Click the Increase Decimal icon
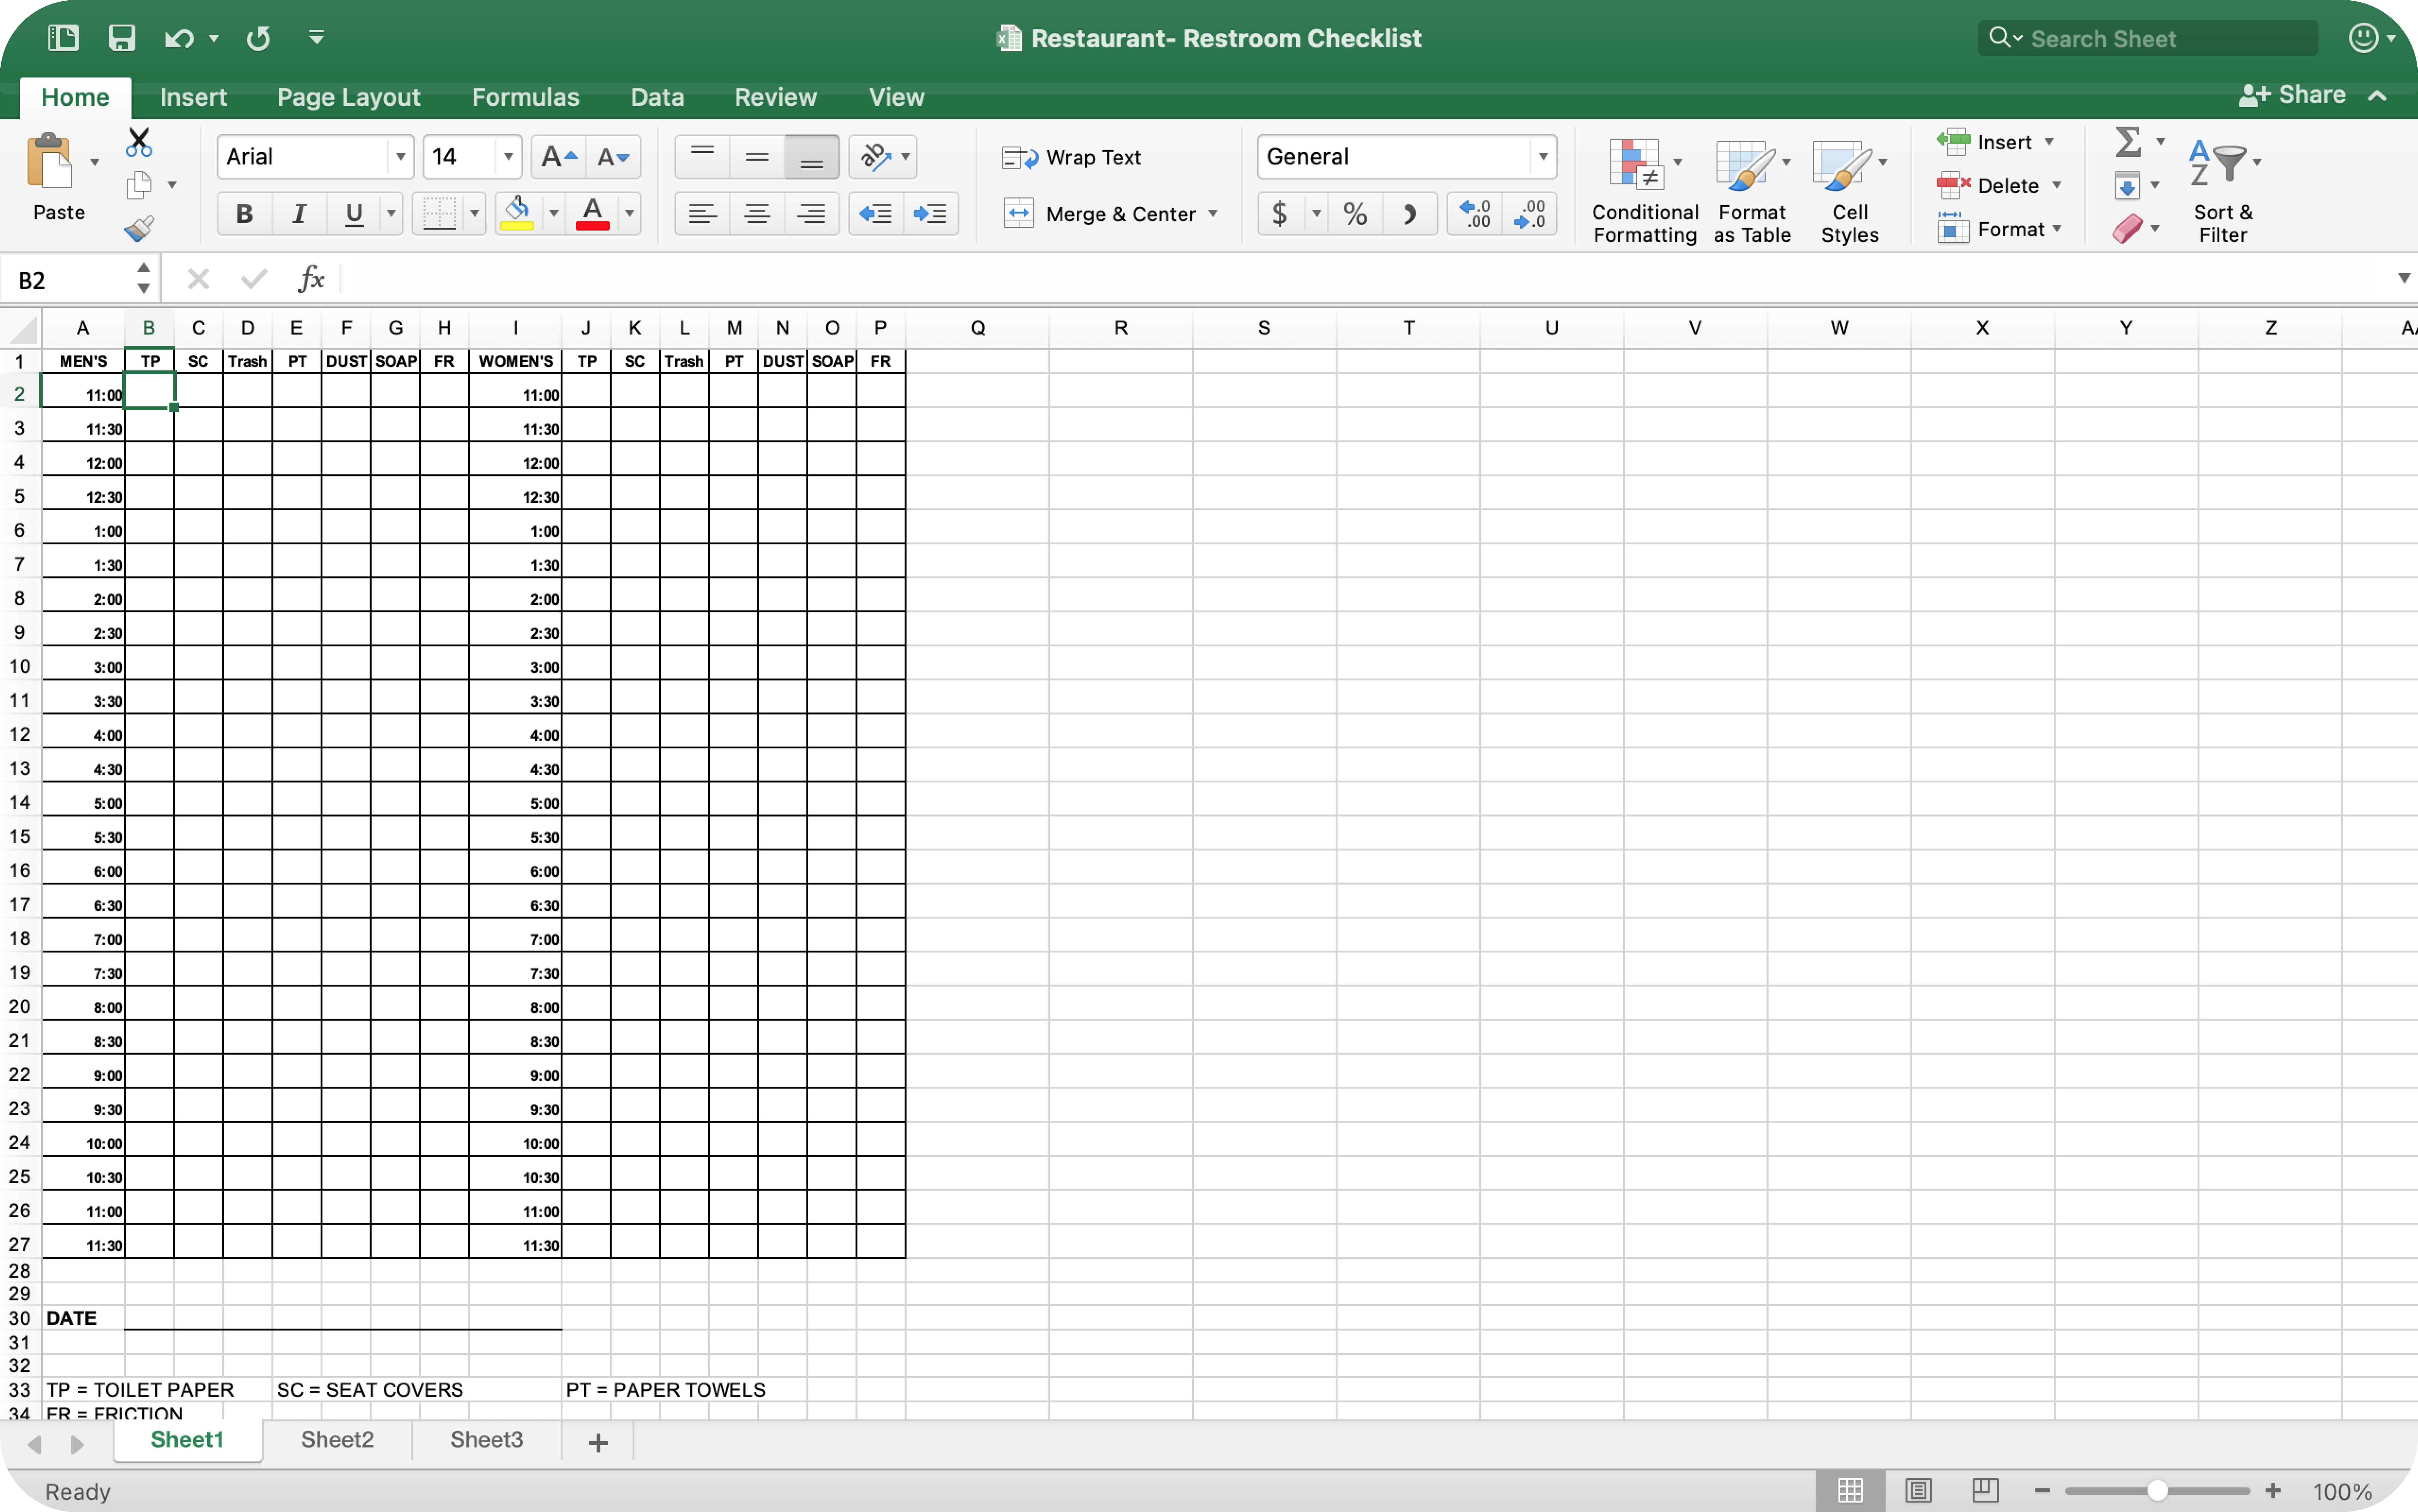 tap(1475, 214)
